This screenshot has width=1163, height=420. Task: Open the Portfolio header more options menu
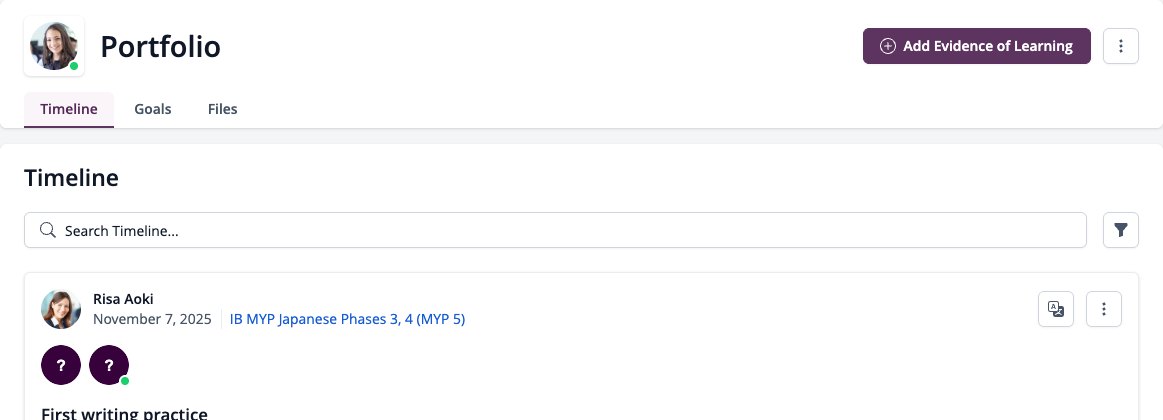tap(1121, 46)
